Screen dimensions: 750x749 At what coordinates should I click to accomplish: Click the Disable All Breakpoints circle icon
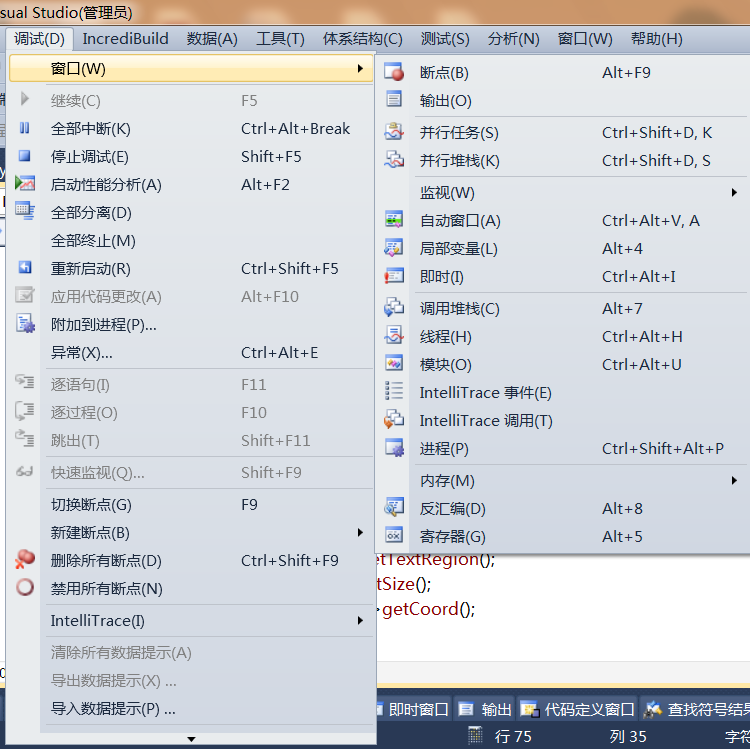coord(25,587)
